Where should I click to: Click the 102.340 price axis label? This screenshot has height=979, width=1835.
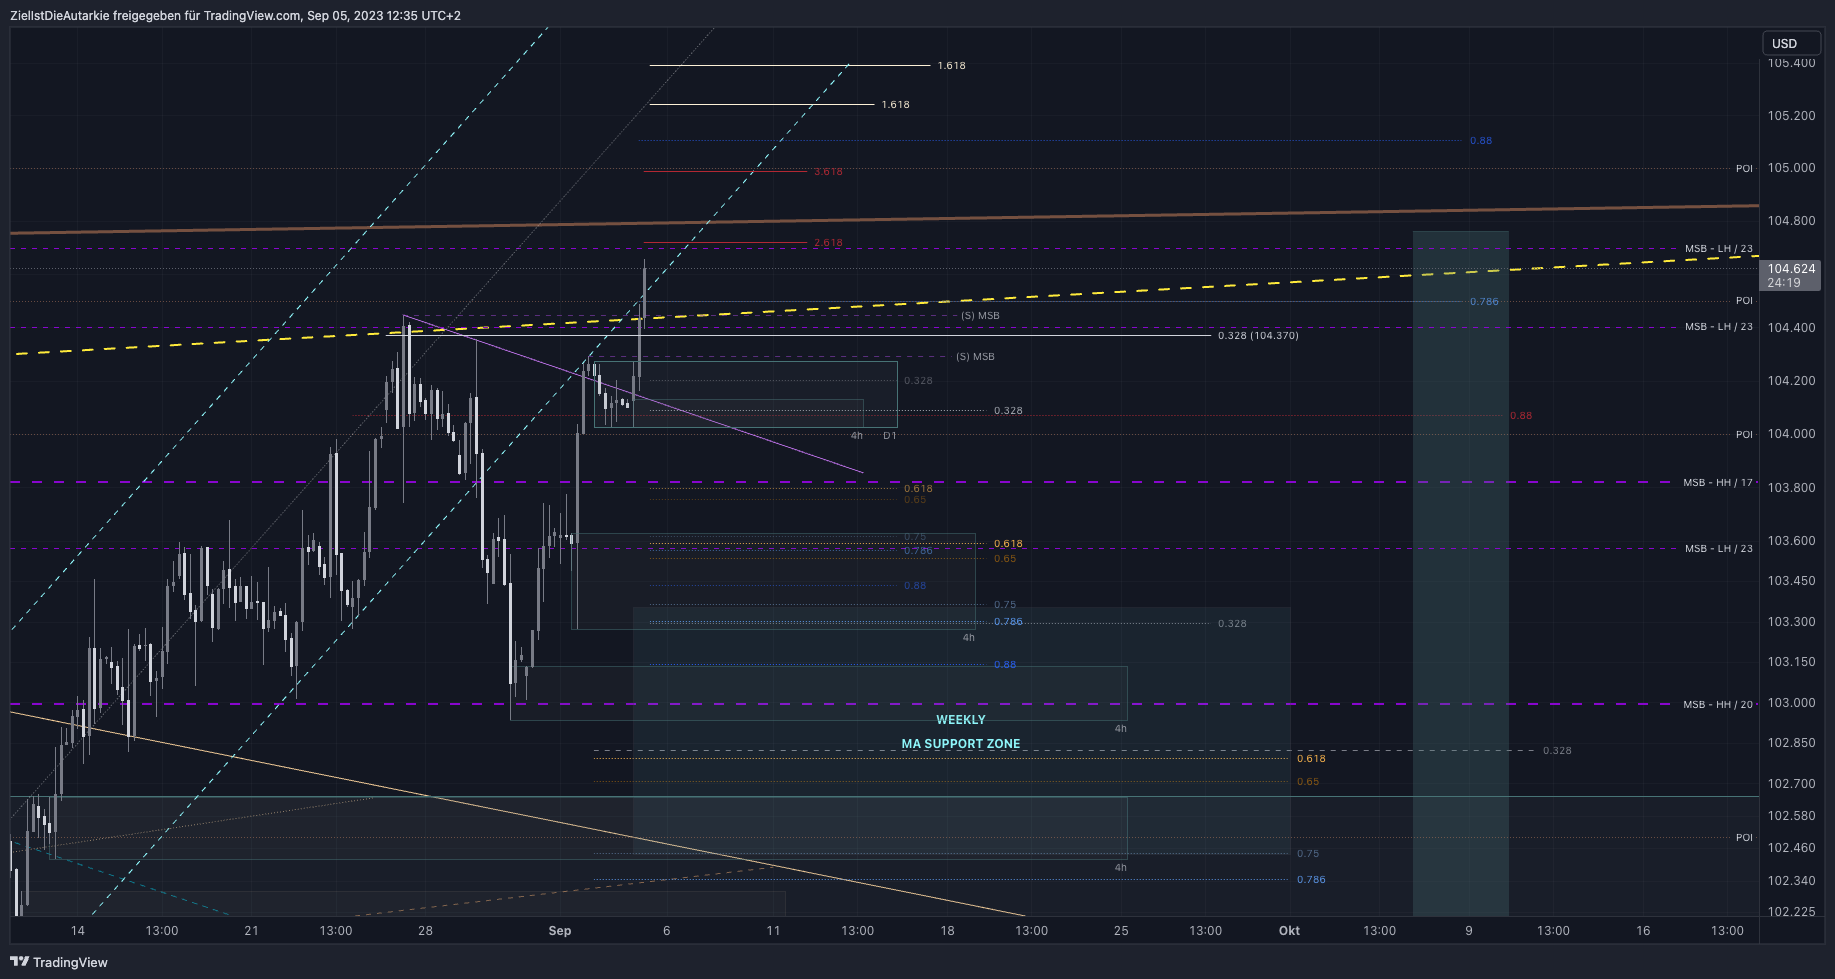[1791, 881]
